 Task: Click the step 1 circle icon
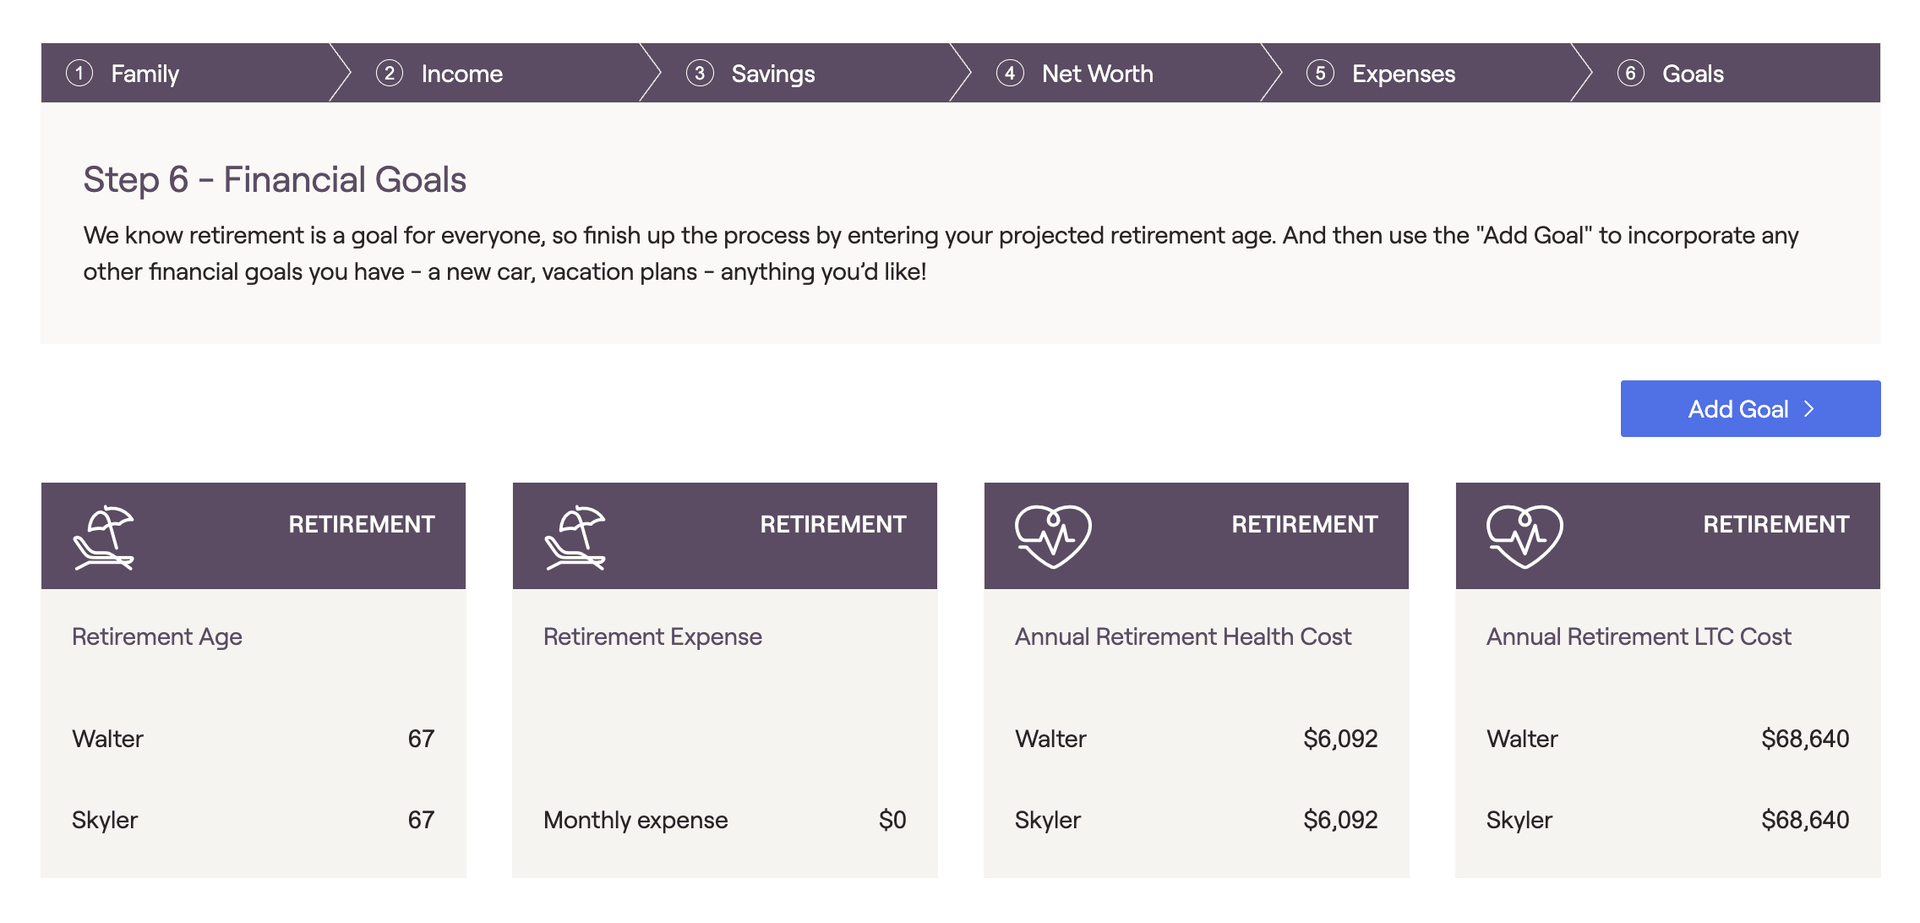tap(80, 73)
